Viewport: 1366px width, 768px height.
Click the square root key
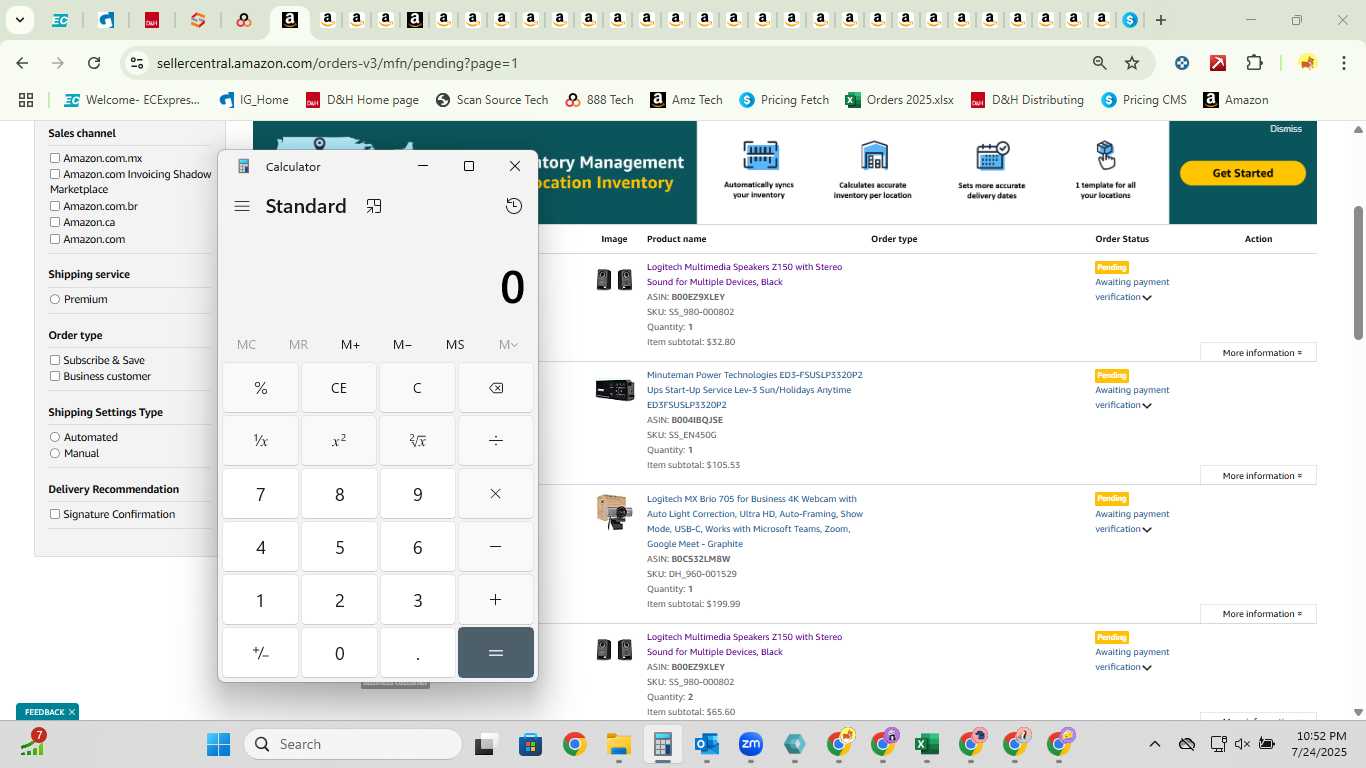tap(417, 441)
